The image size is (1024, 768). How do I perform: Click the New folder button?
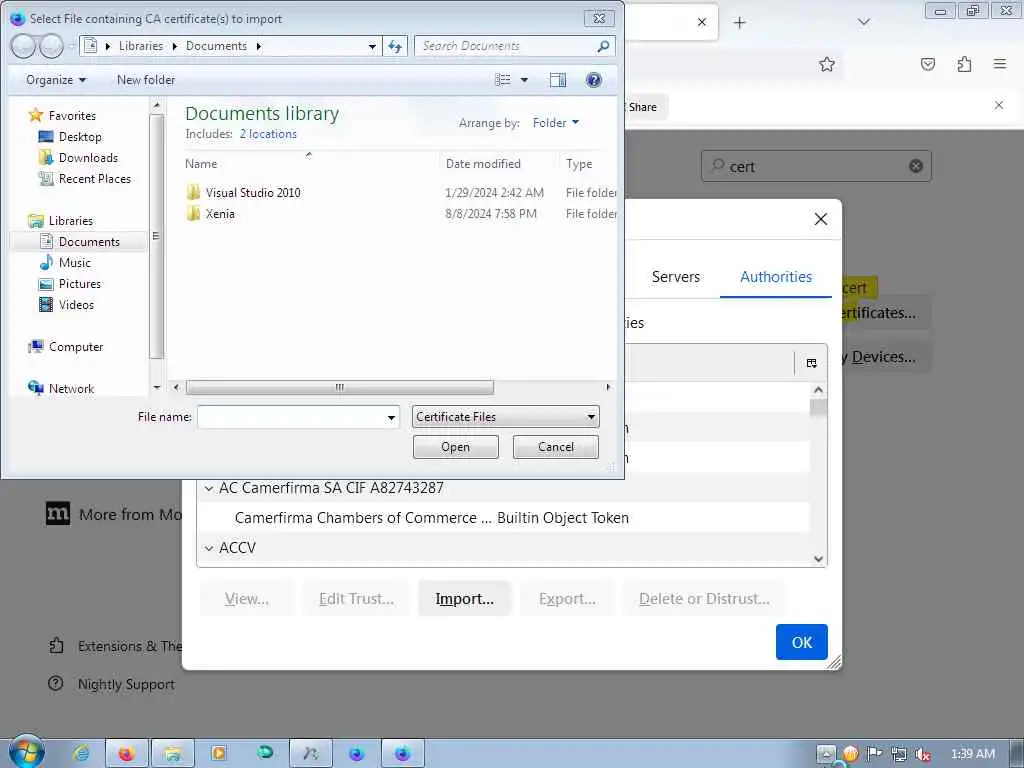click(146, 80)
